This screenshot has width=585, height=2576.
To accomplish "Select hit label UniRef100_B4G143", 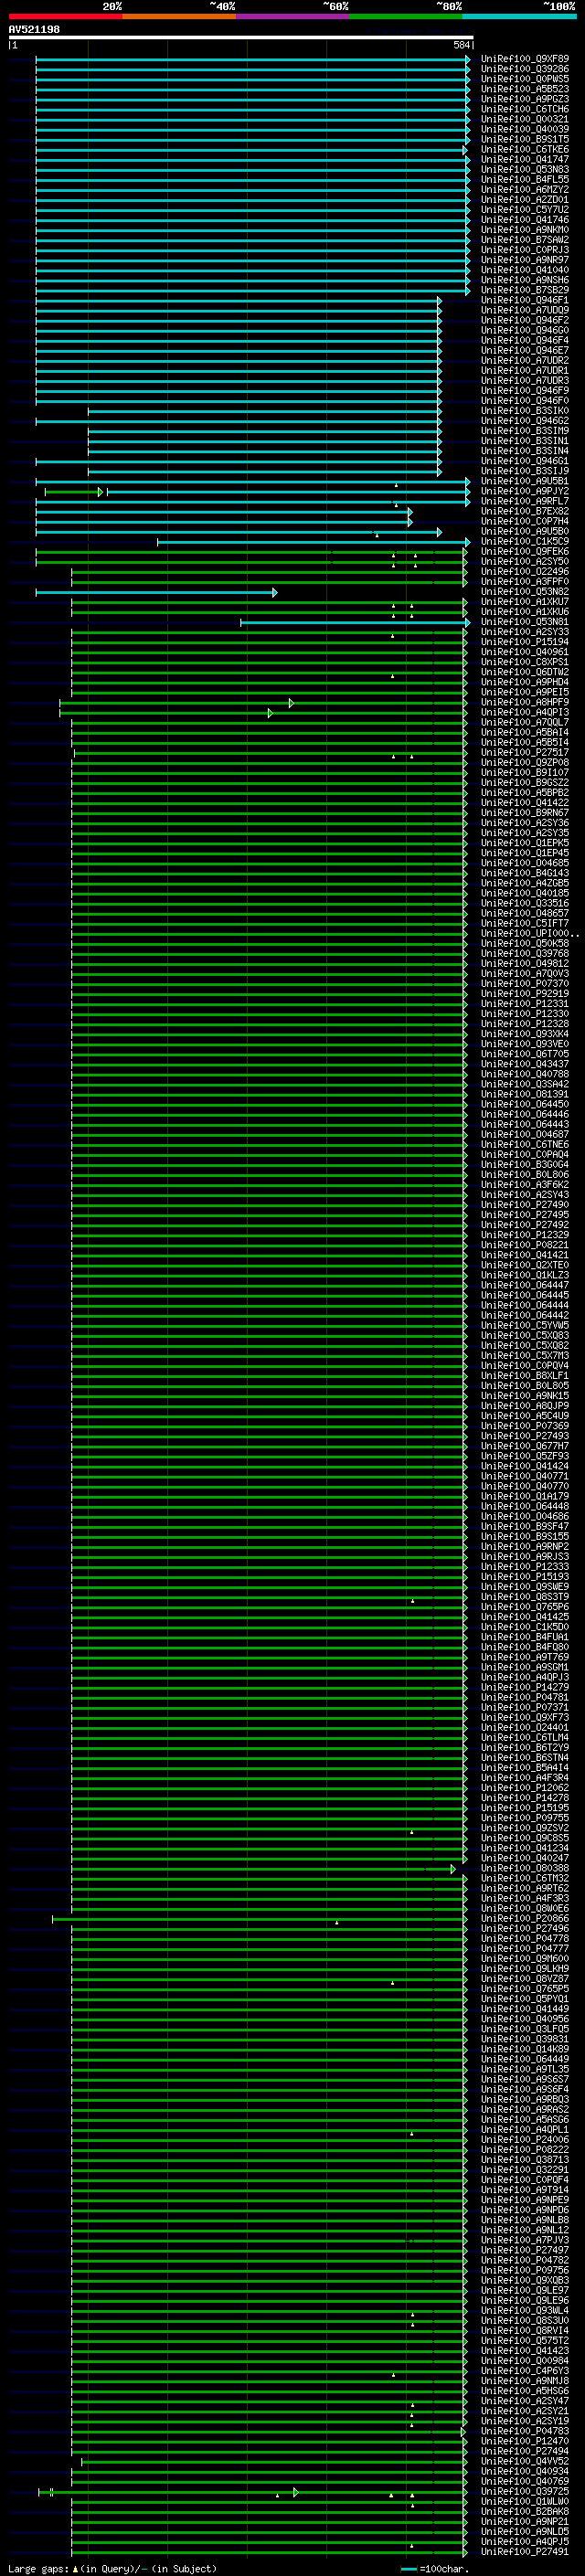I will point(524,873).
